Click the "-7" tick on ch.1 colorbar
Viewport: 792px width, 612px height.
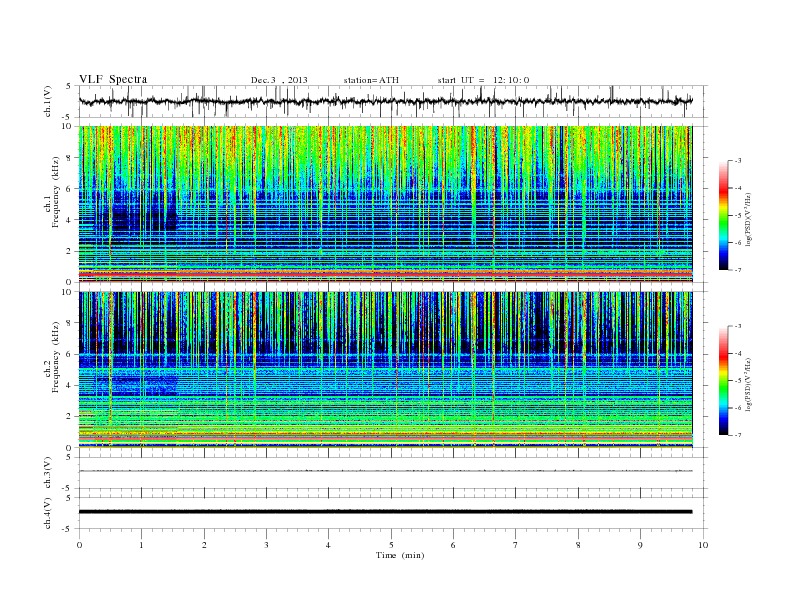[738, 270]
